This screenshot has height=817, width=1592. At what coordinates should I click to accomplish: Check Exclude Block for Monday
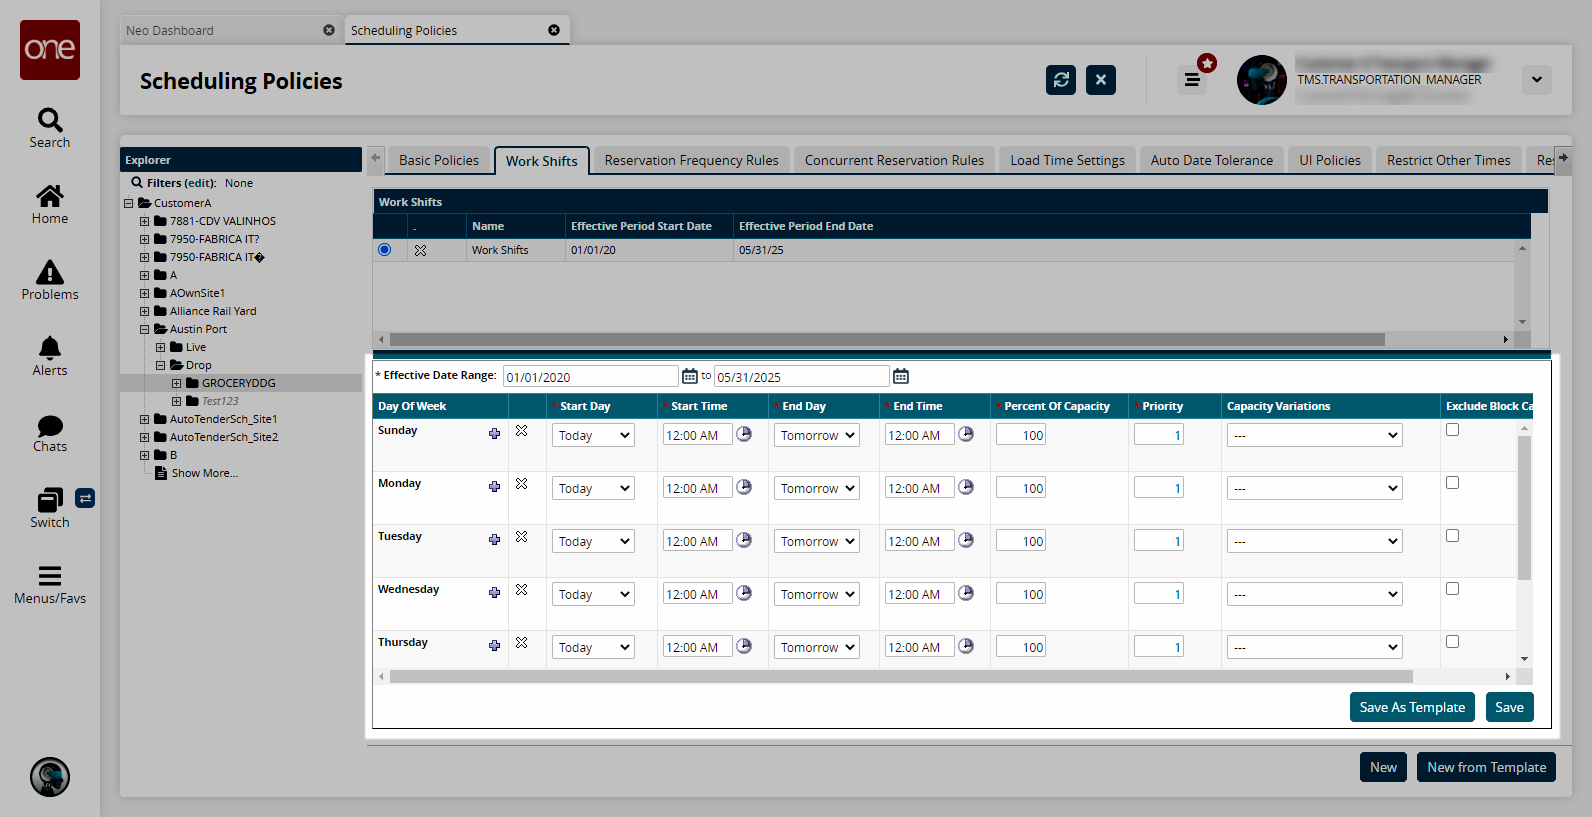pos(1452,483)
